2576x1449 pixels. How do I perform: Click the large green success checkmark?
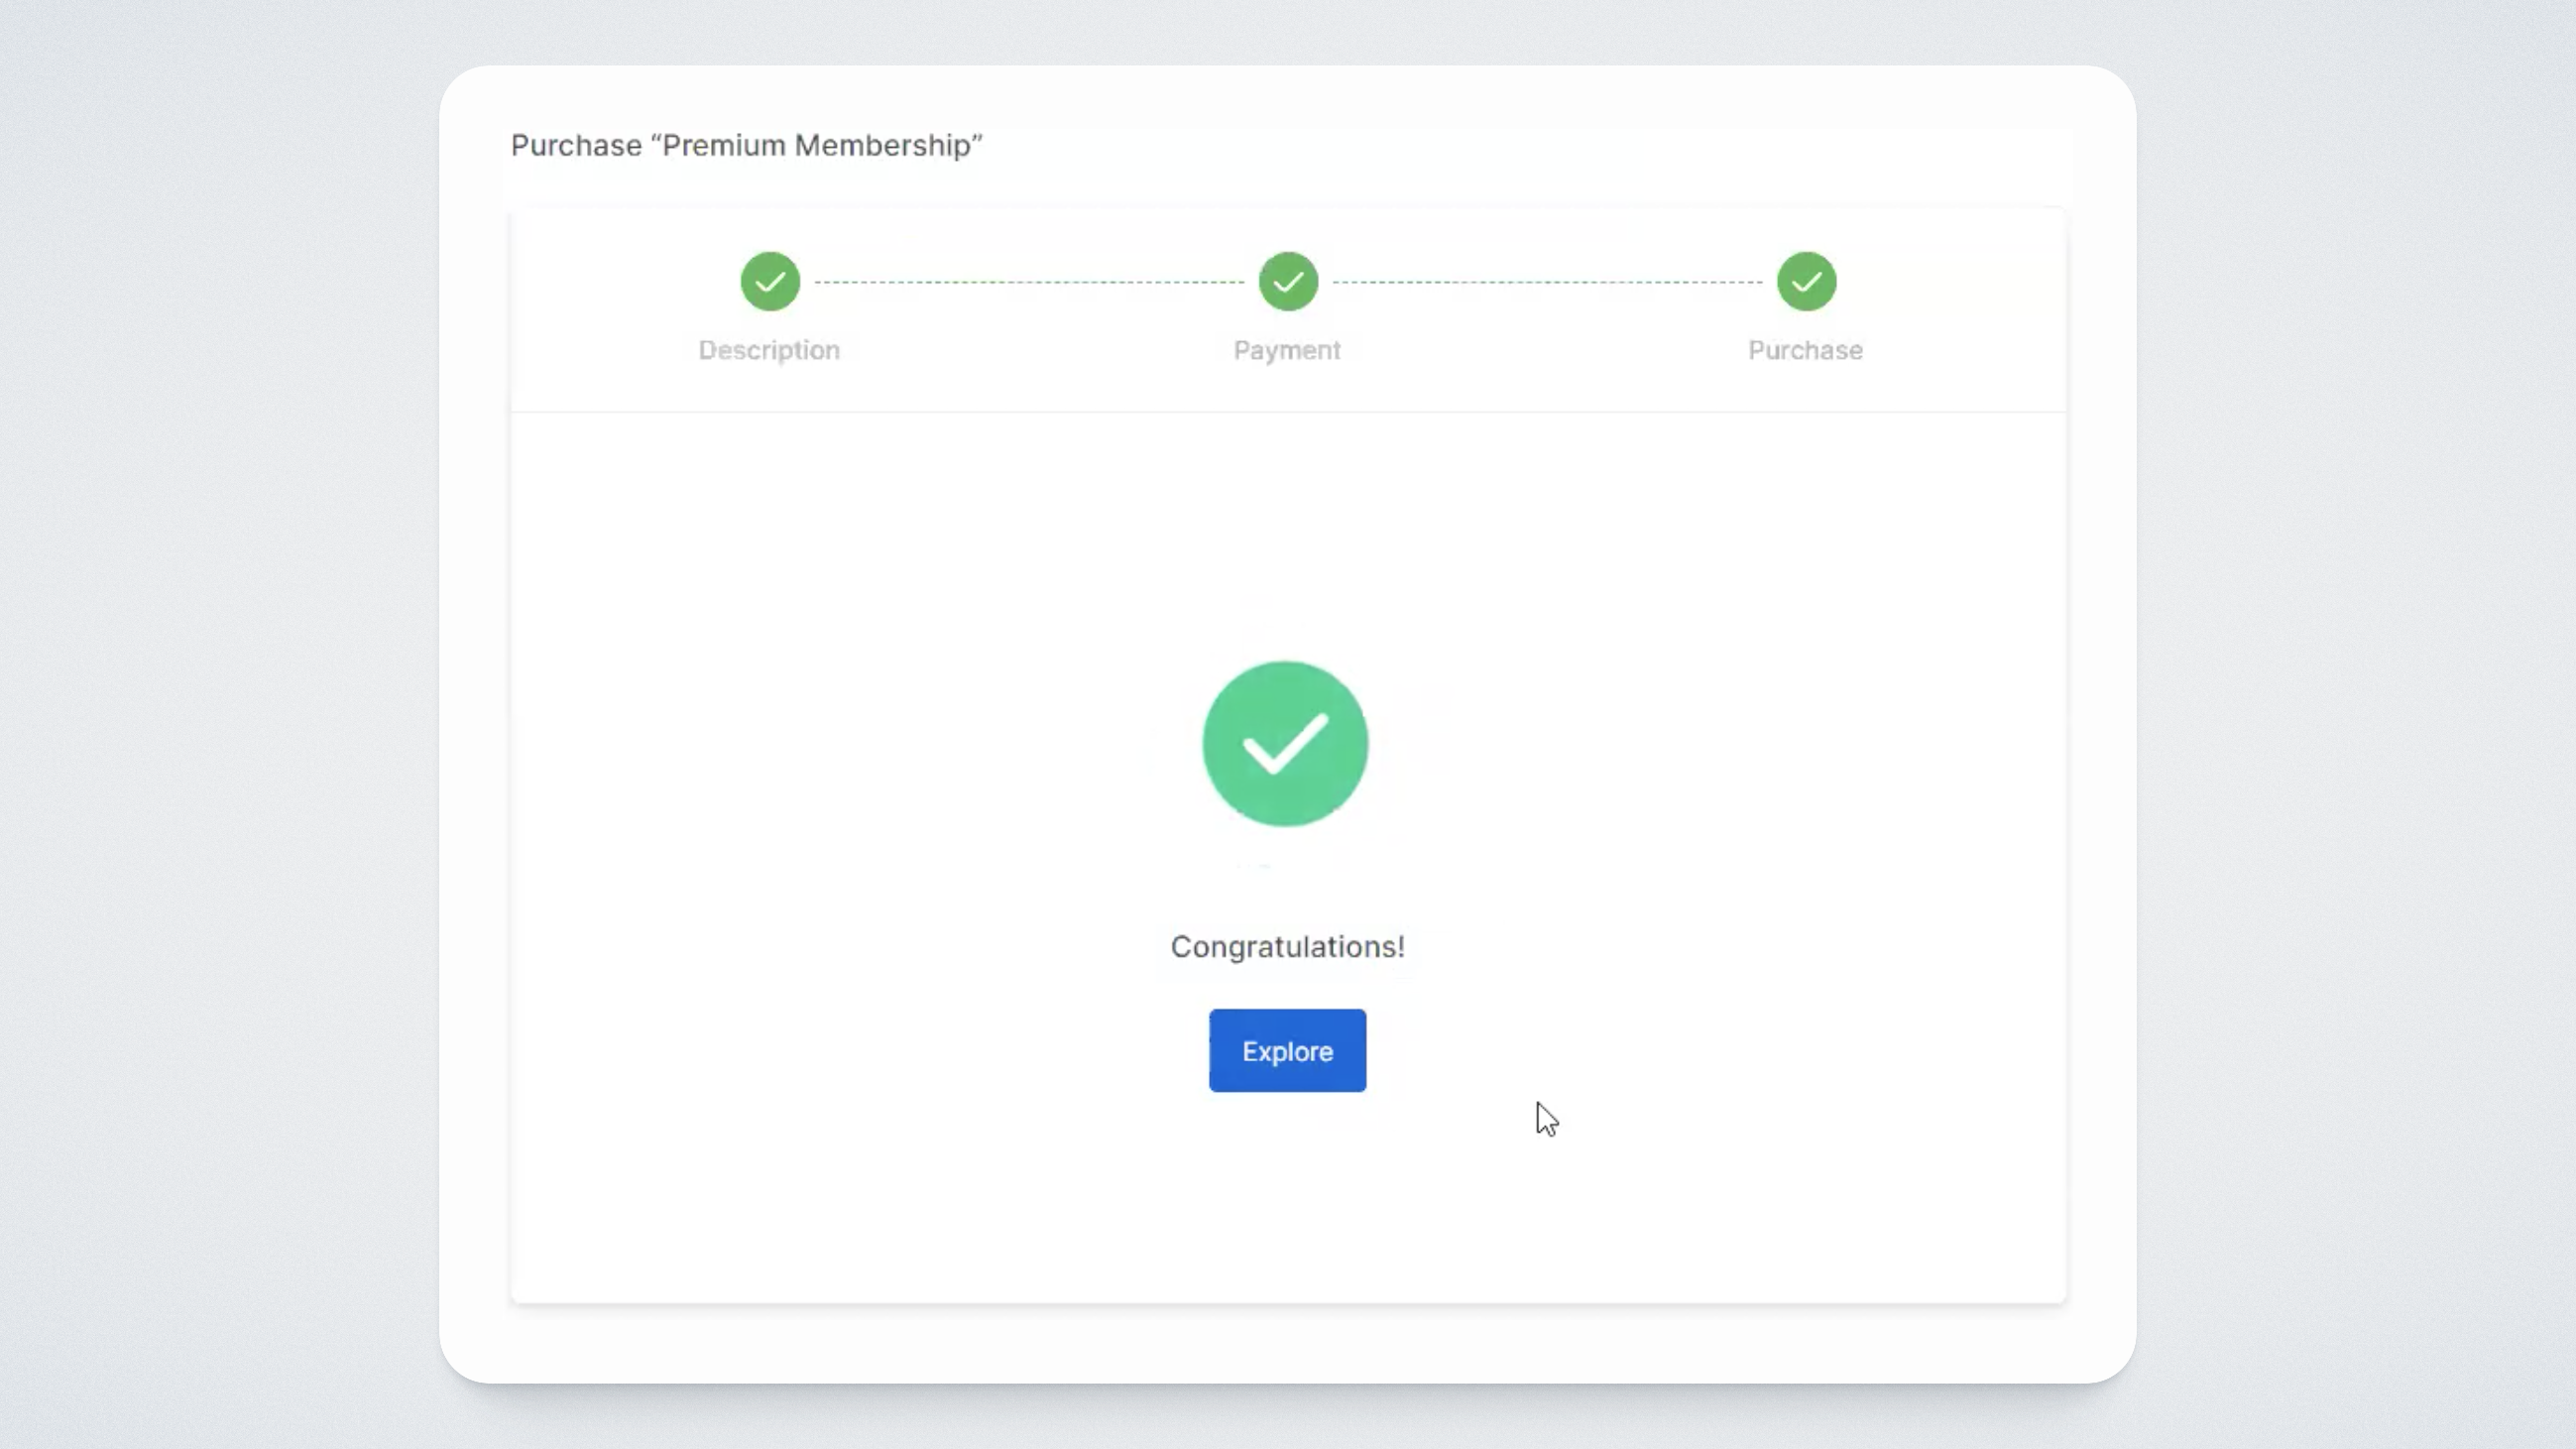tap(1285, 744)
